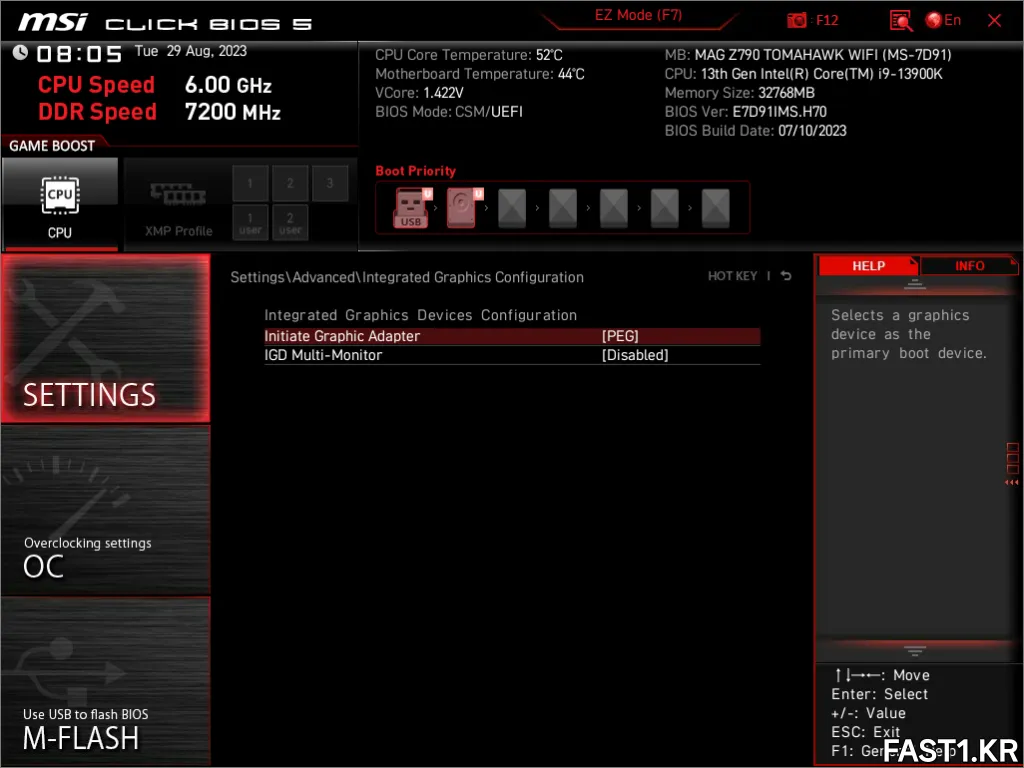Image resolution: width=1024 pixels, height=768 pixels.
Task: Click the side panel collapse arrows
Action: click(x=1012, y=483)
